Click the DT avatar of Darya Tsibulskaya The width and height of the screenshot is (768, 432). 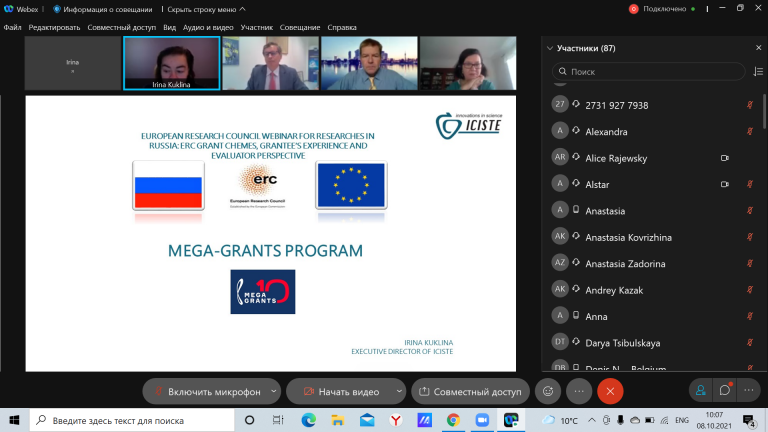(x=560, y=341)
